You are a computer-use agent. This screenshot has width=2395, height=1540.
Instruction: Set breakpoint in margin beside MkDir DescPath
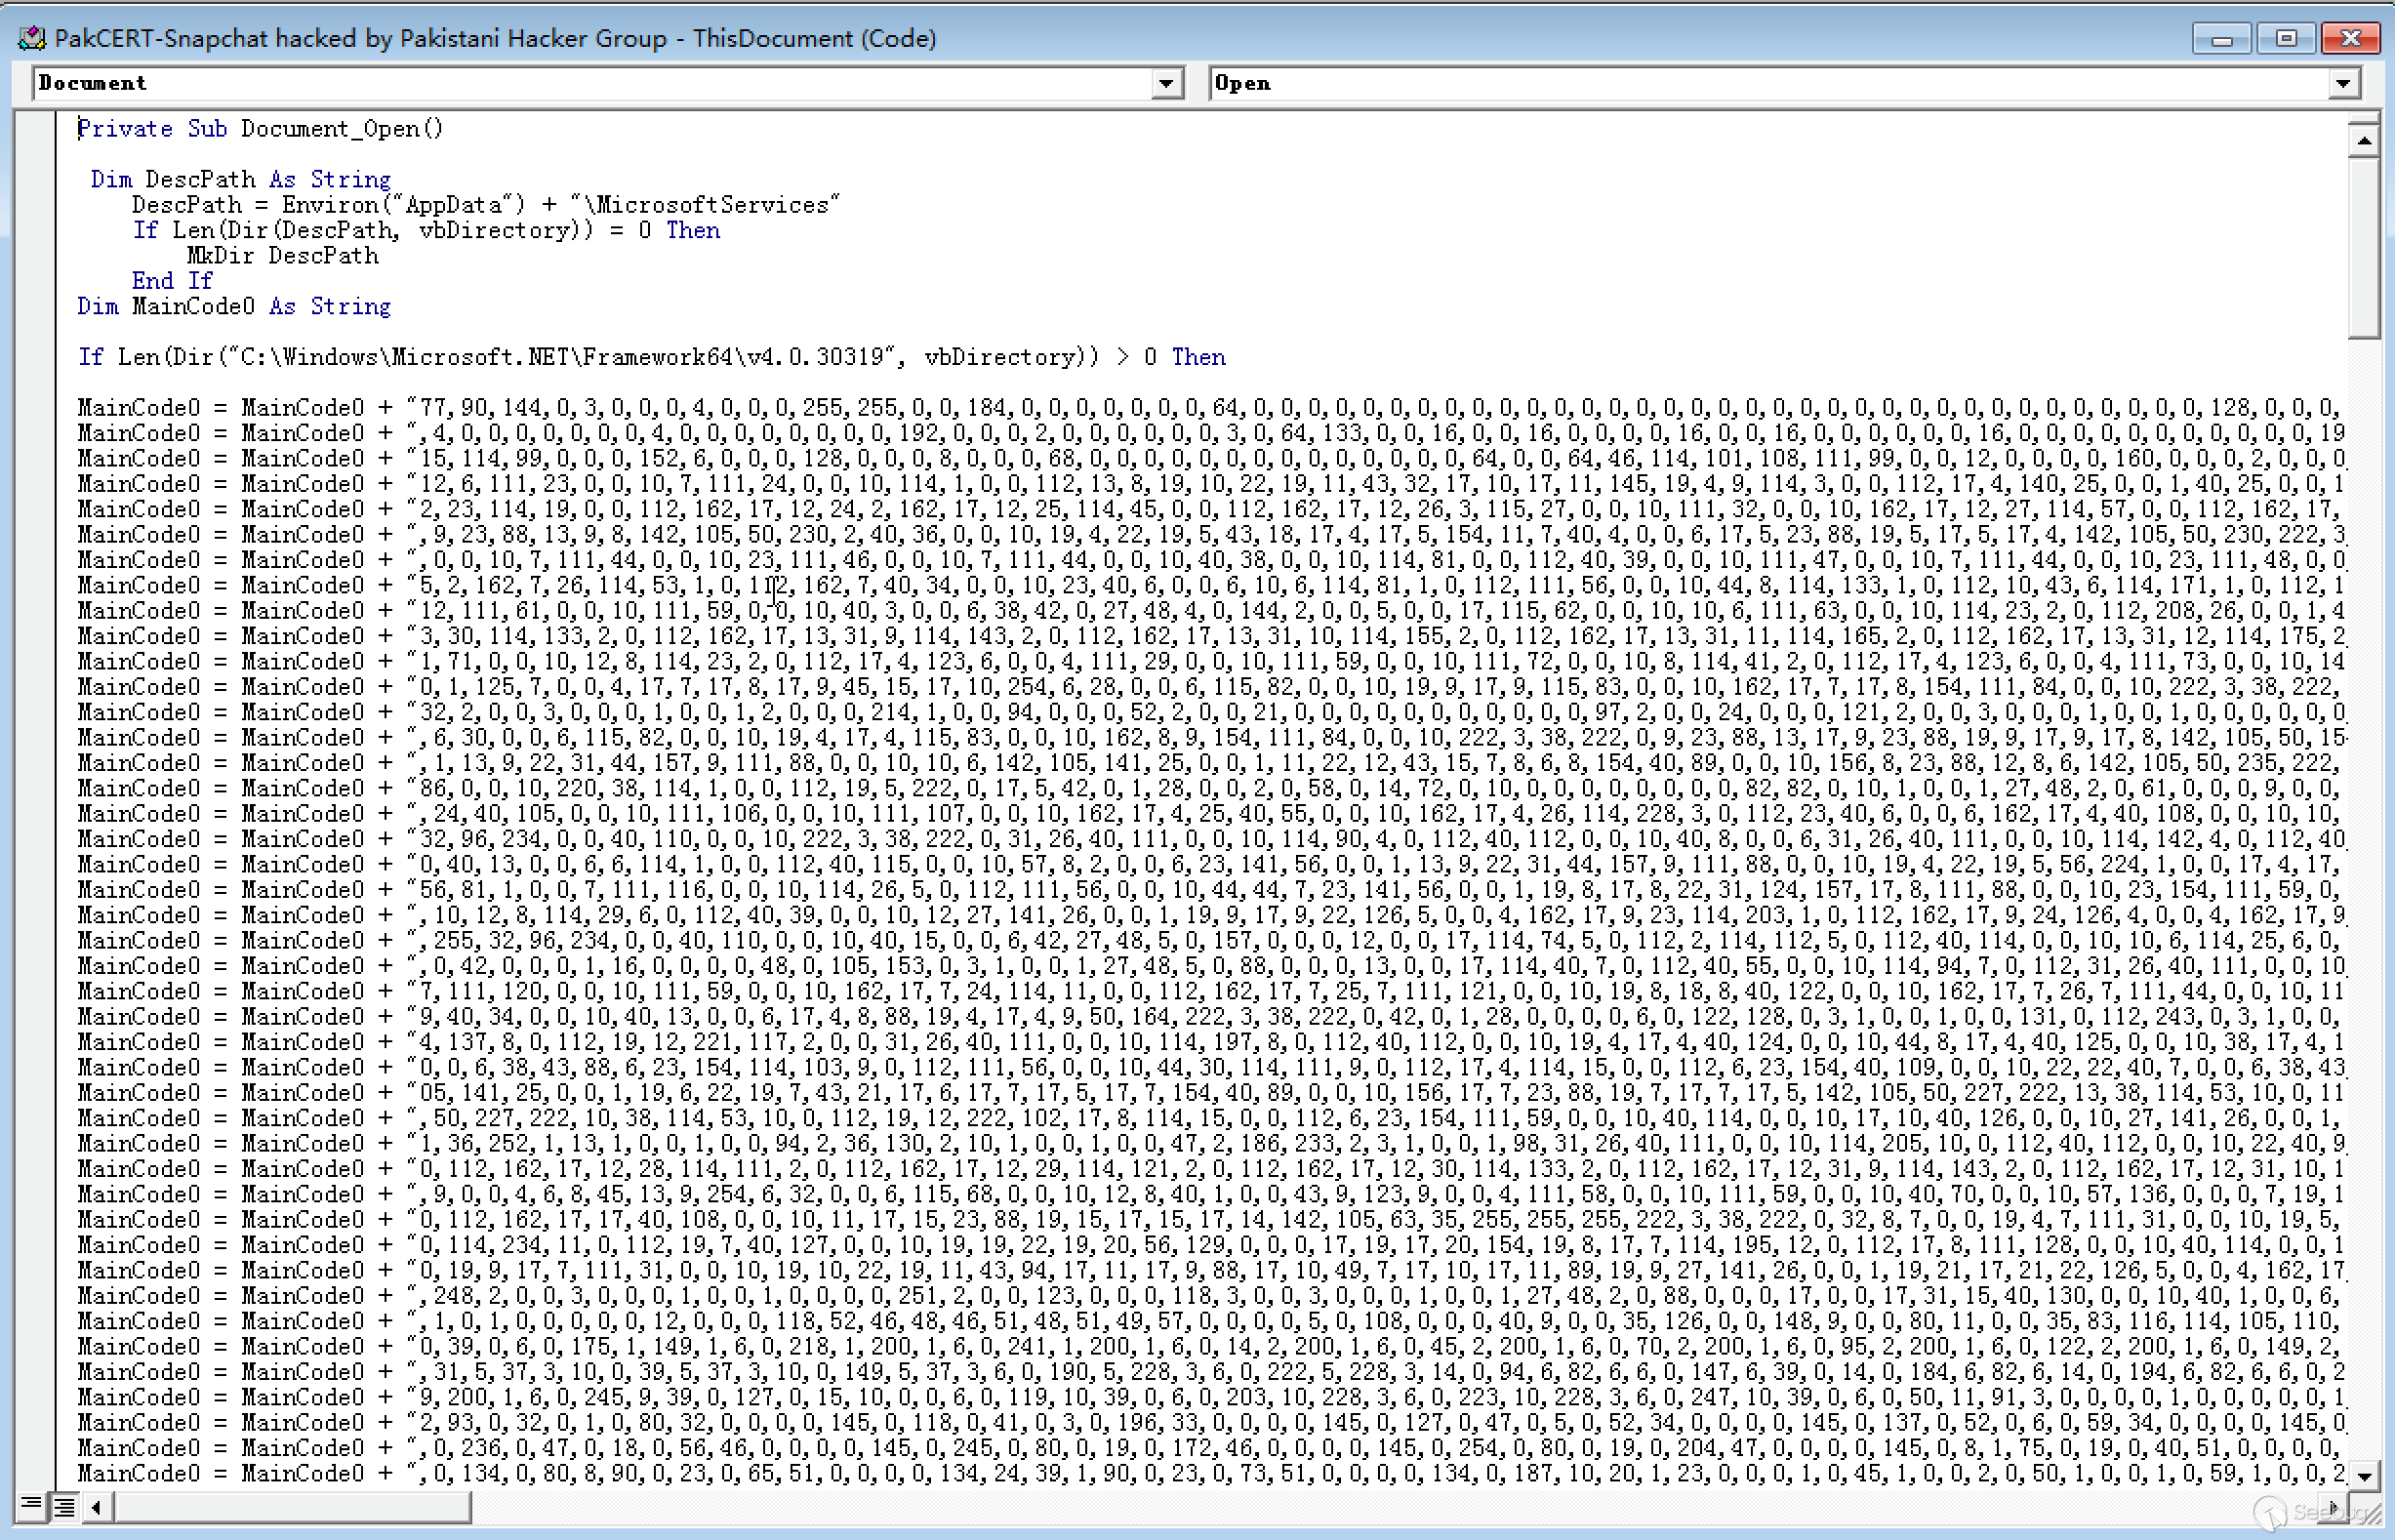pyautogui.click(x=36, y=256)
